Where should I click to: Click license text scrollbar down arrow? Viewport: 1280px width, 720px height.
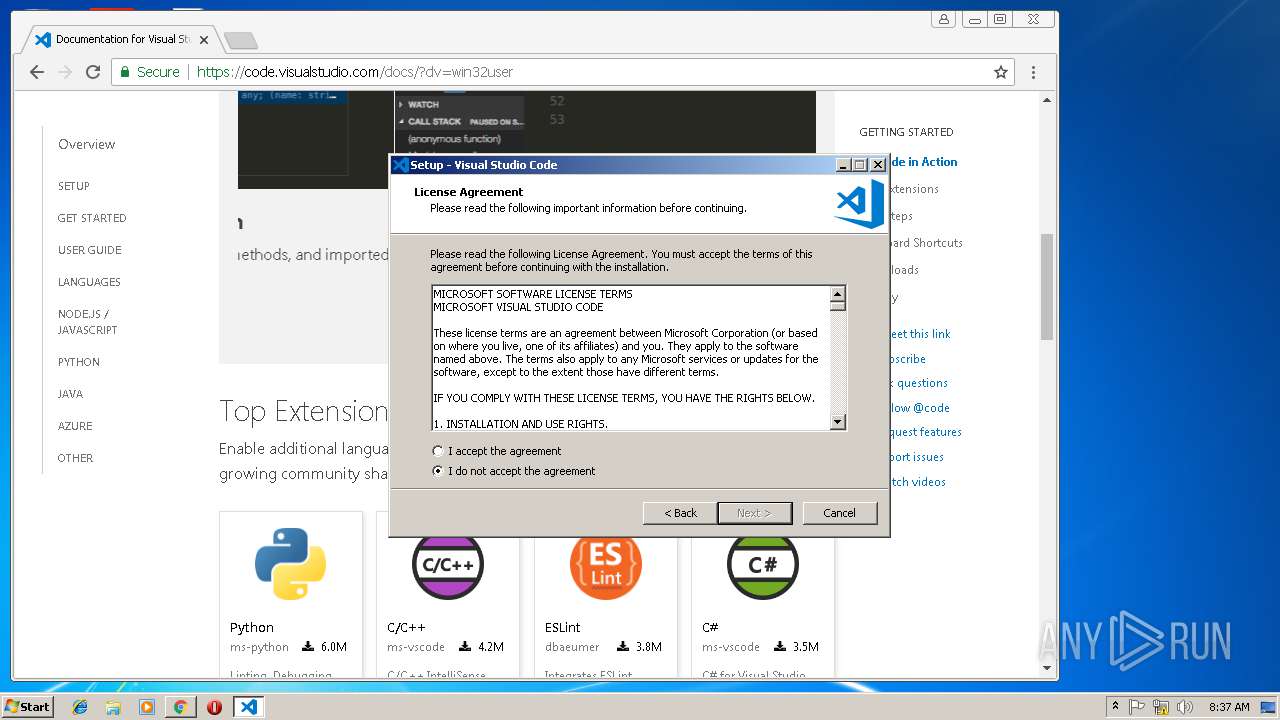838,423
